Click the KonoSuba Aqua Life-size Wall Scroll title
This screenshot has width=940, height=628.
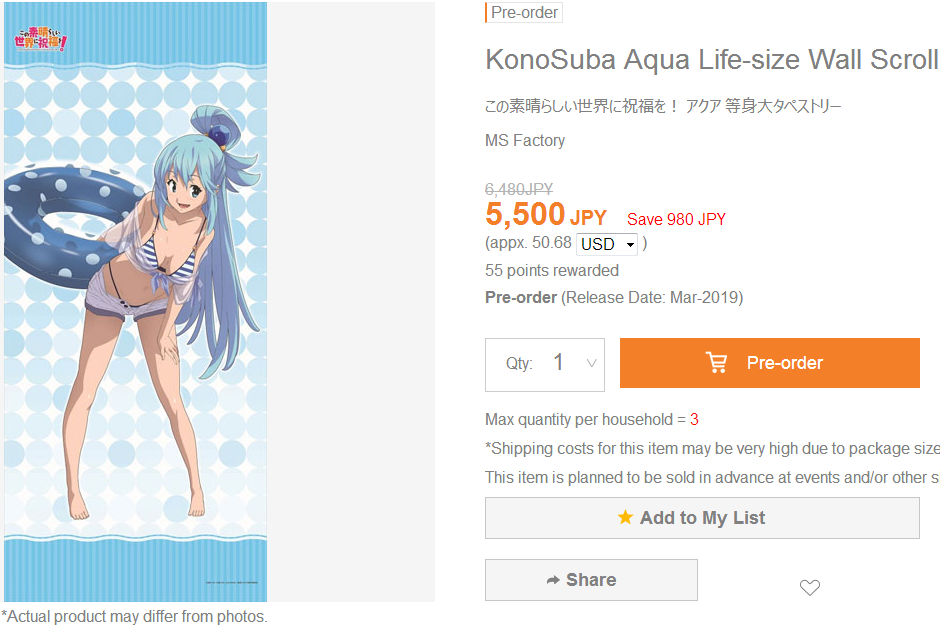point(711,60)
